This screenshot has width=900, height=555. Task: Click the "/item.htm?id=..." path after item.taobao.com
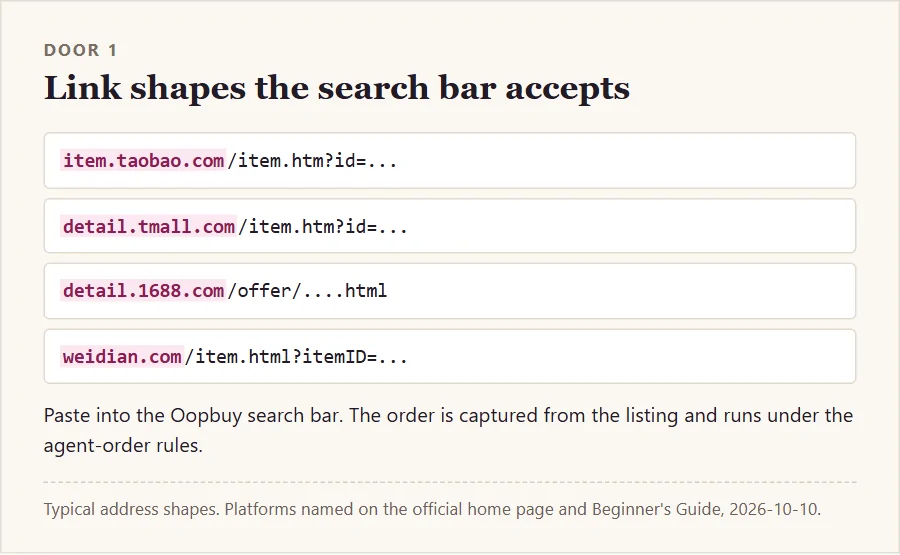(x=312, y=161)
